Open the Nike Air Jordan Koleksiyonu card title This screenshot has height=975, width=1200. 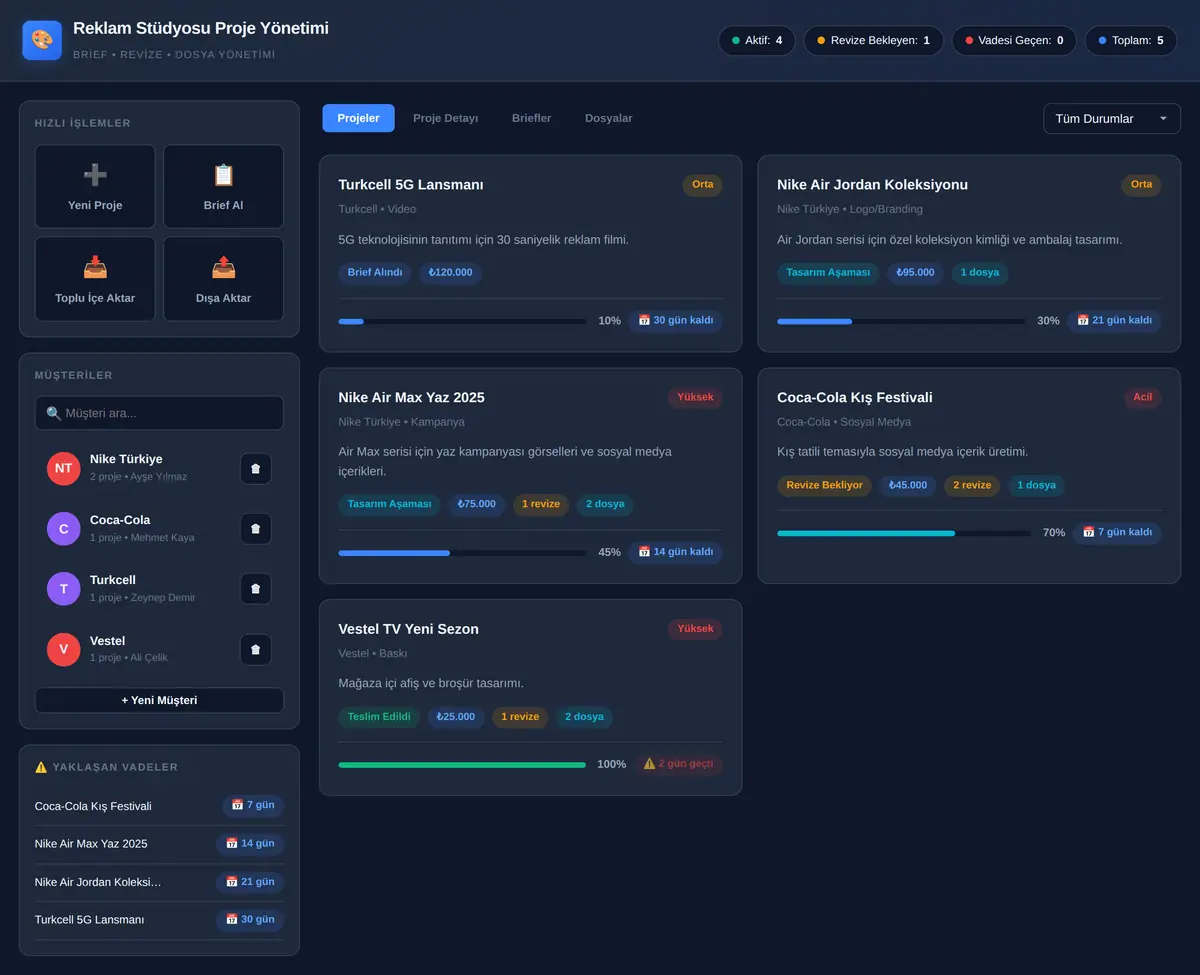[872, 185]
